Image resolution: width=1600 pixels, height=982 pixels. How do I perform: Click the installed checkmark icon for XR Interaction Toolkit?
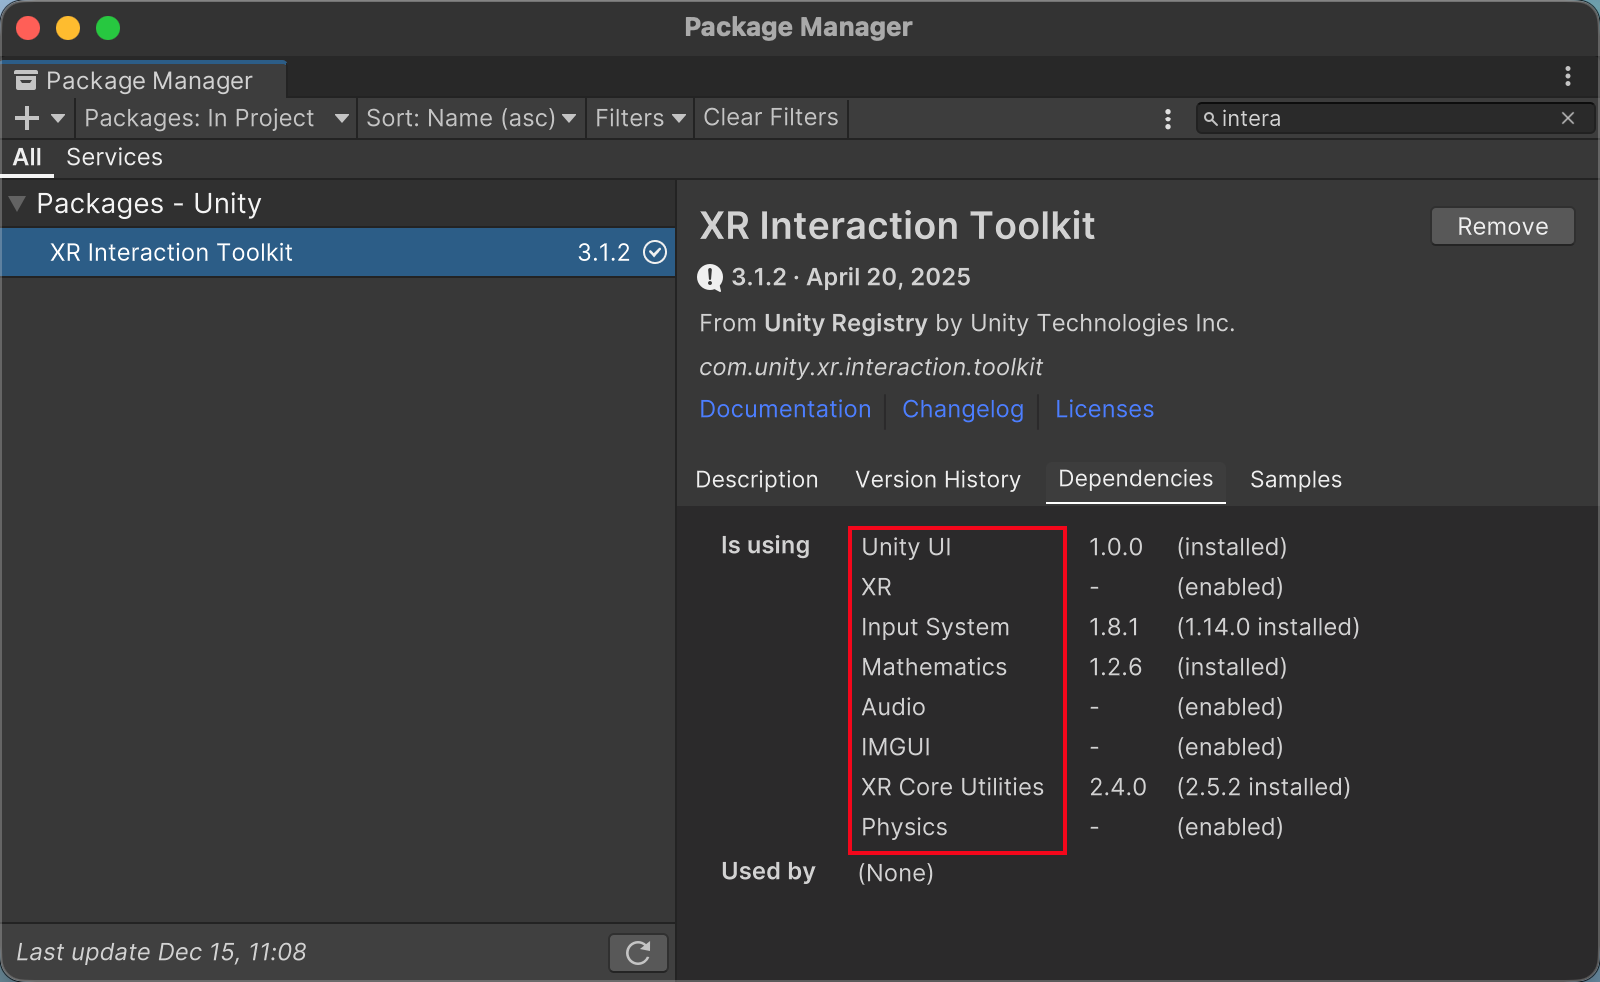(x=655, y=252)
